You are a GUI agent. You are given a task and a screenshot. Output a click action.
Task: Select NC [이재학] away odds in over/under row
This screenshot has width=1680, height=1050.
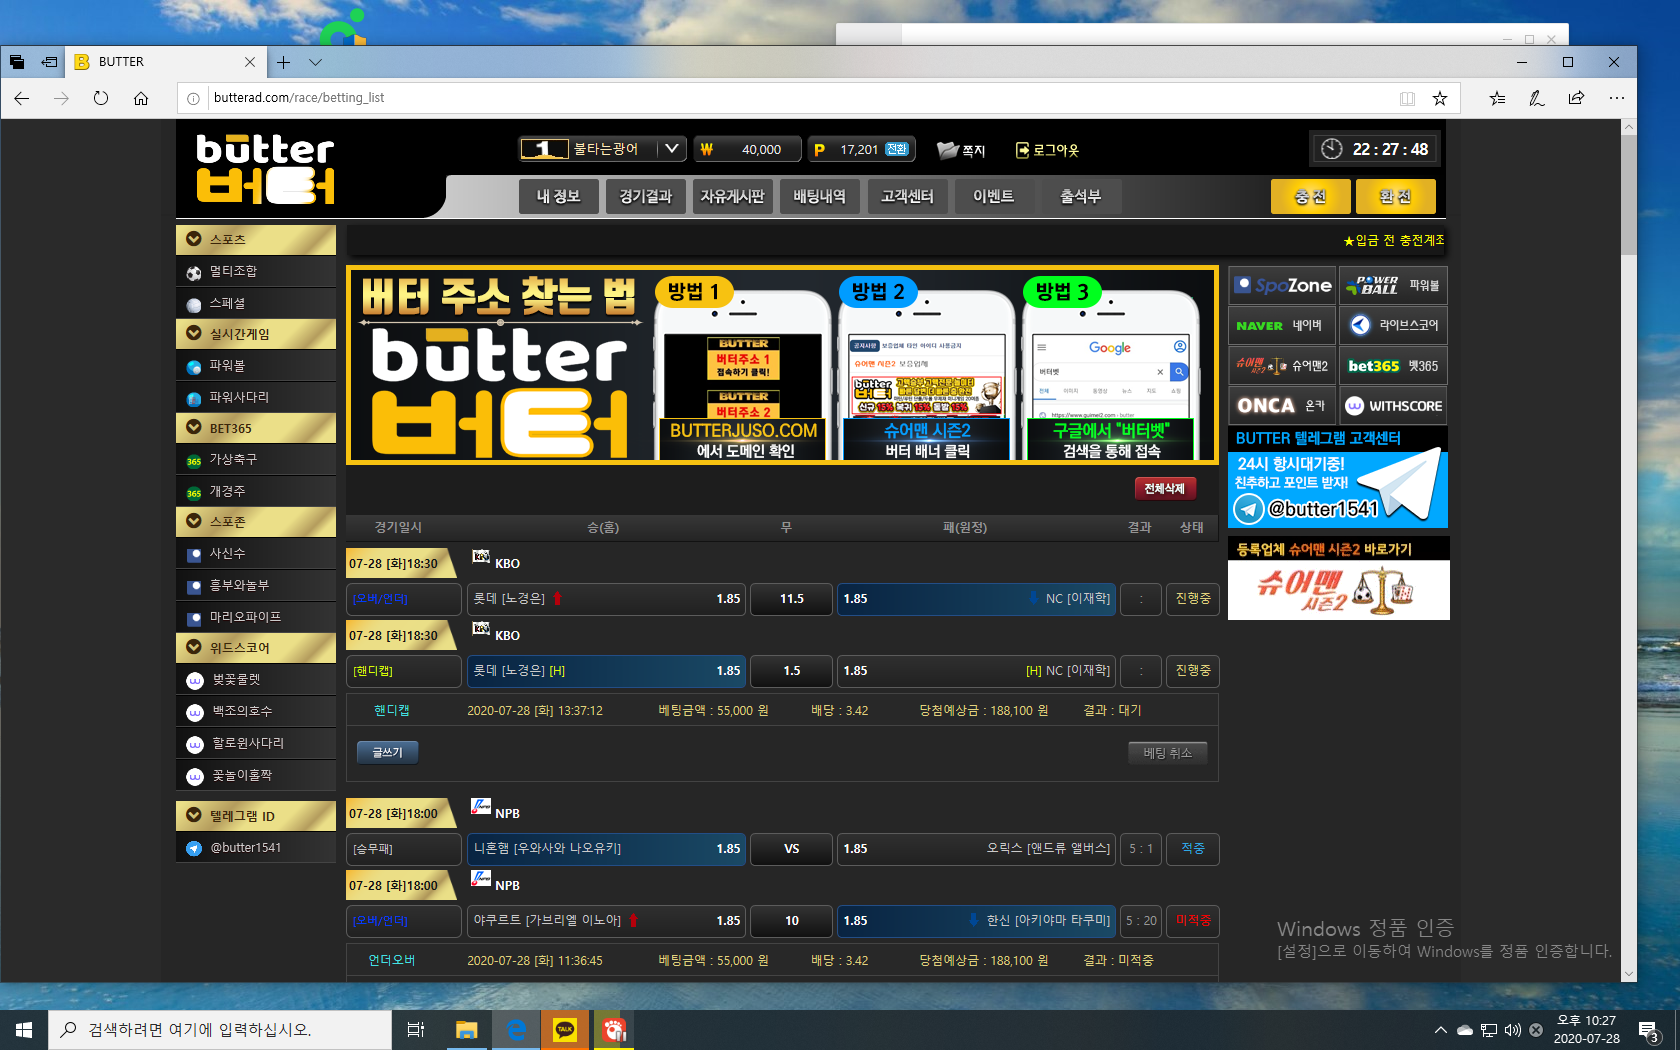(975, 599)
